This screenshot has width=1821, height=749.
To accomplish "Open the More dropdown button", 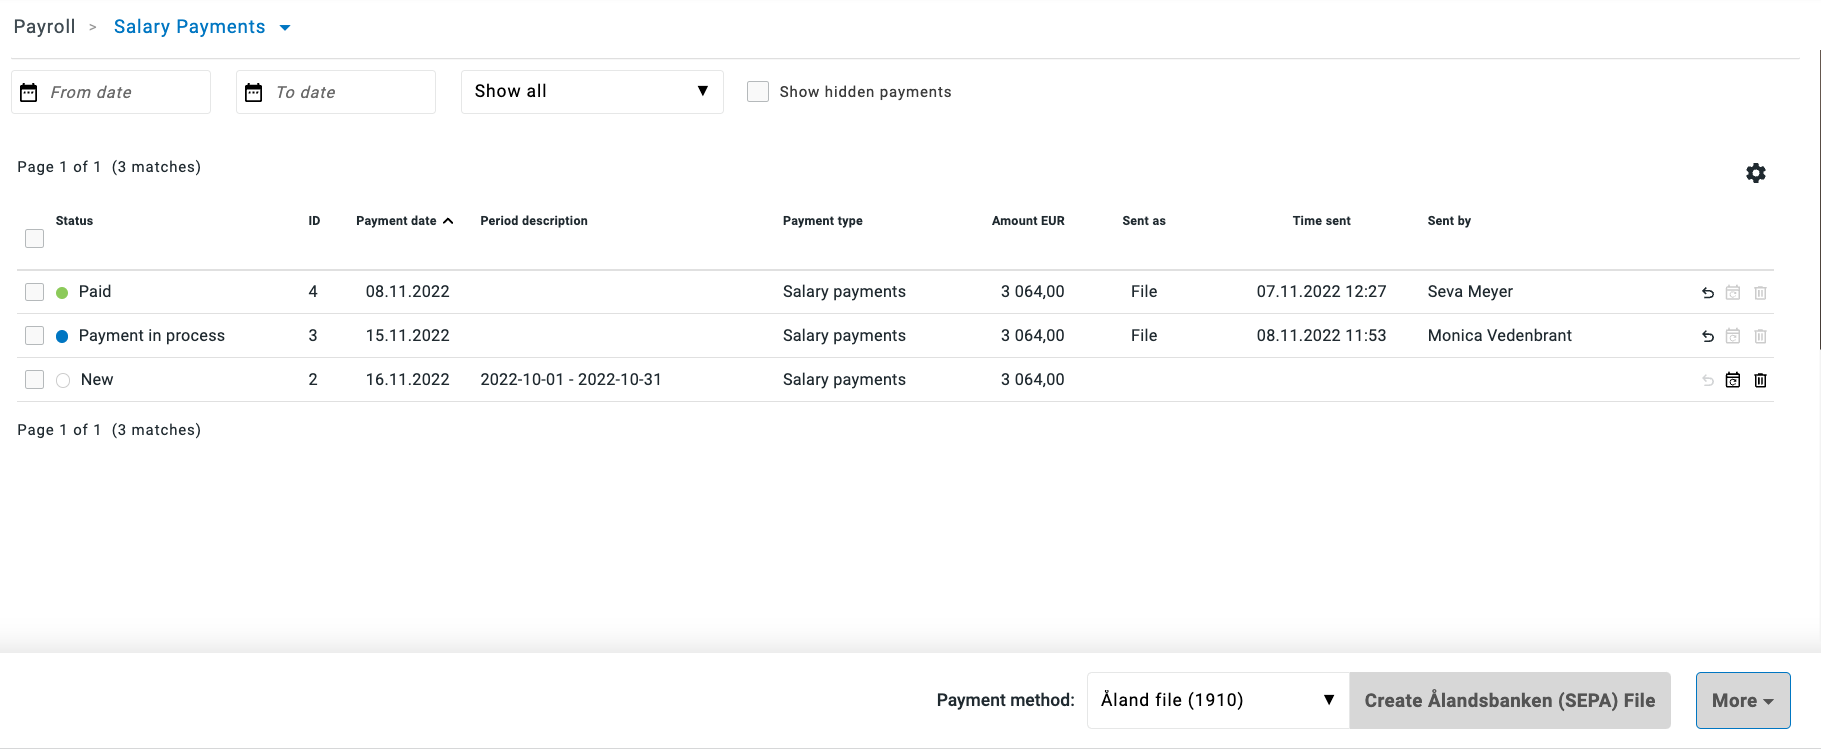I will coord(1742,700).
